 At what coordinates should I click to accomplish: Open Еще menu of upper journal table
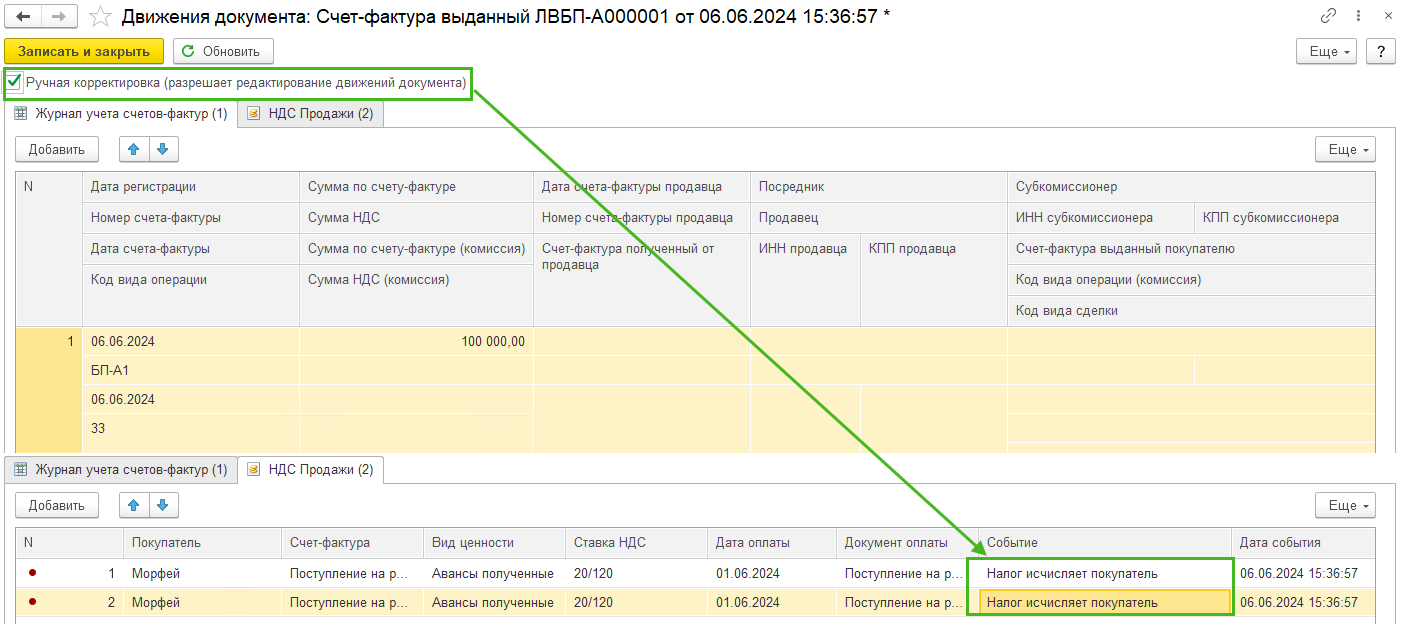click(1345, 149)
